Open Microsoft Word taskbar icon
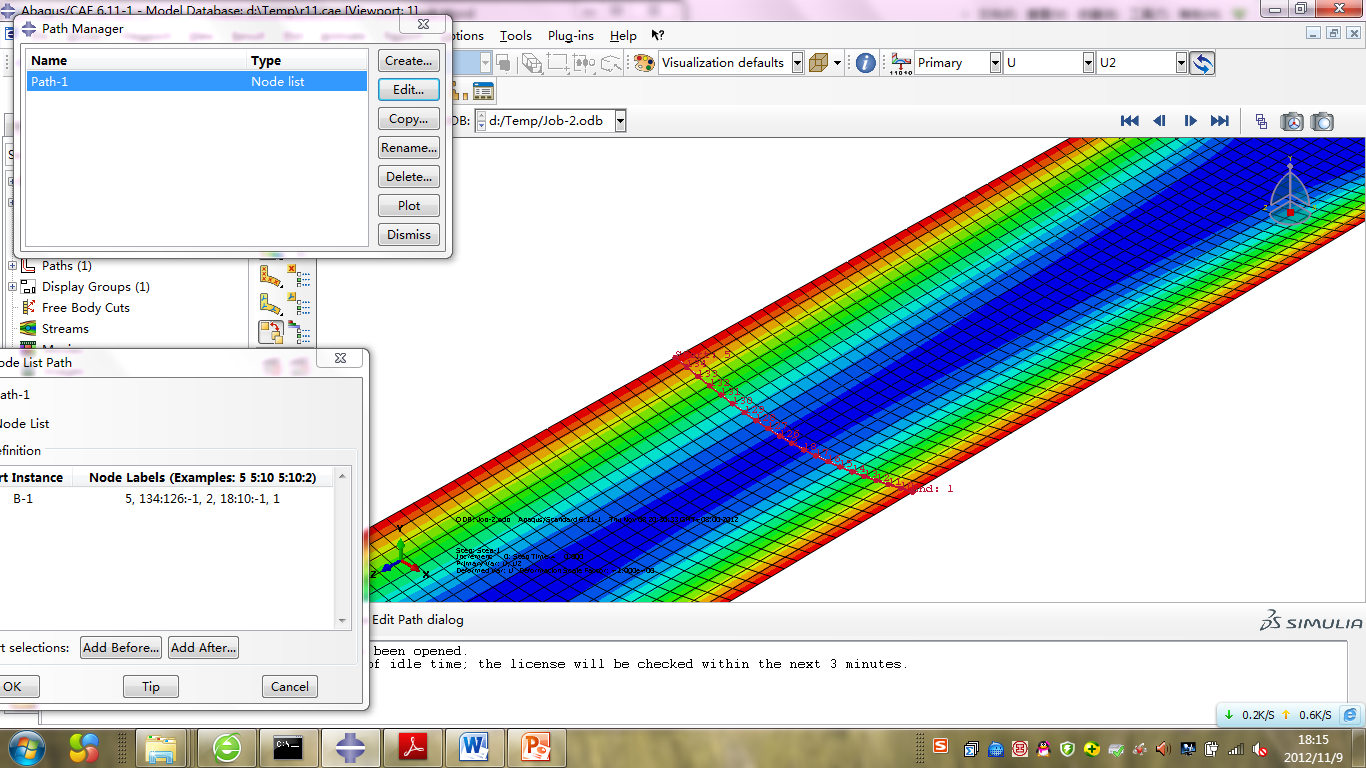The width and height of the screenshot is (1366, 768). click(475, 748)
